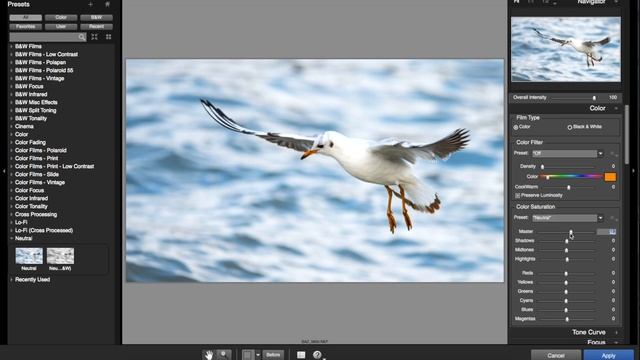
Task: Click the Blues saturation slider handle
Action: point(566,310)
